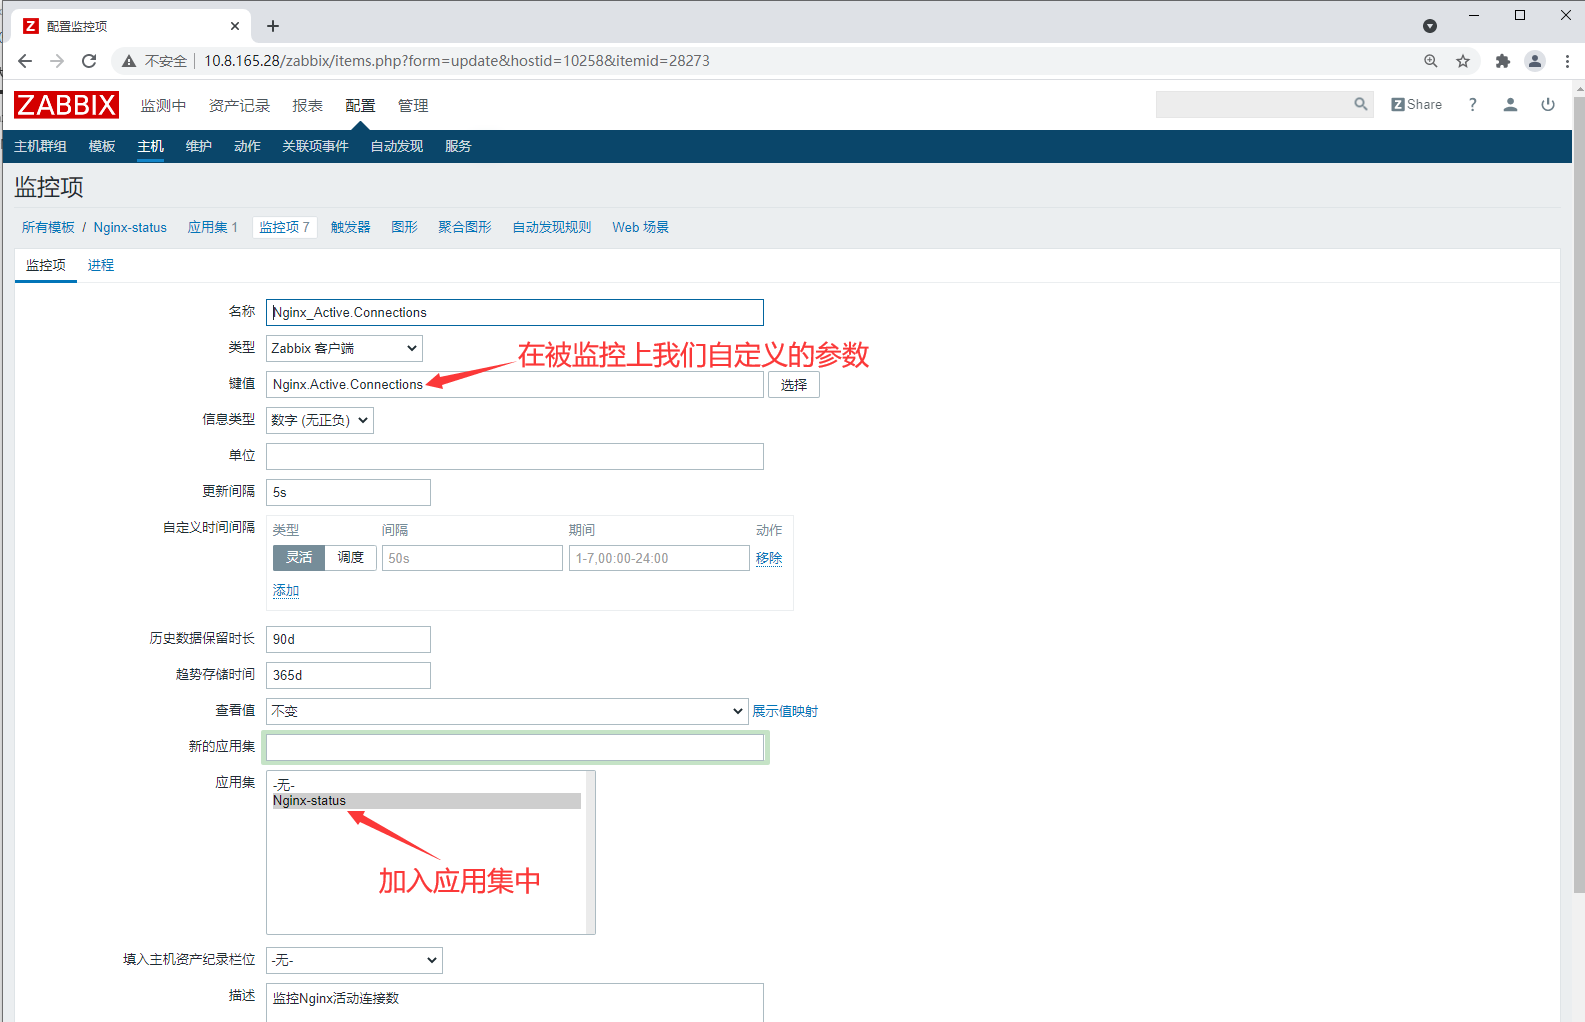Open a new browser tab

273,26
